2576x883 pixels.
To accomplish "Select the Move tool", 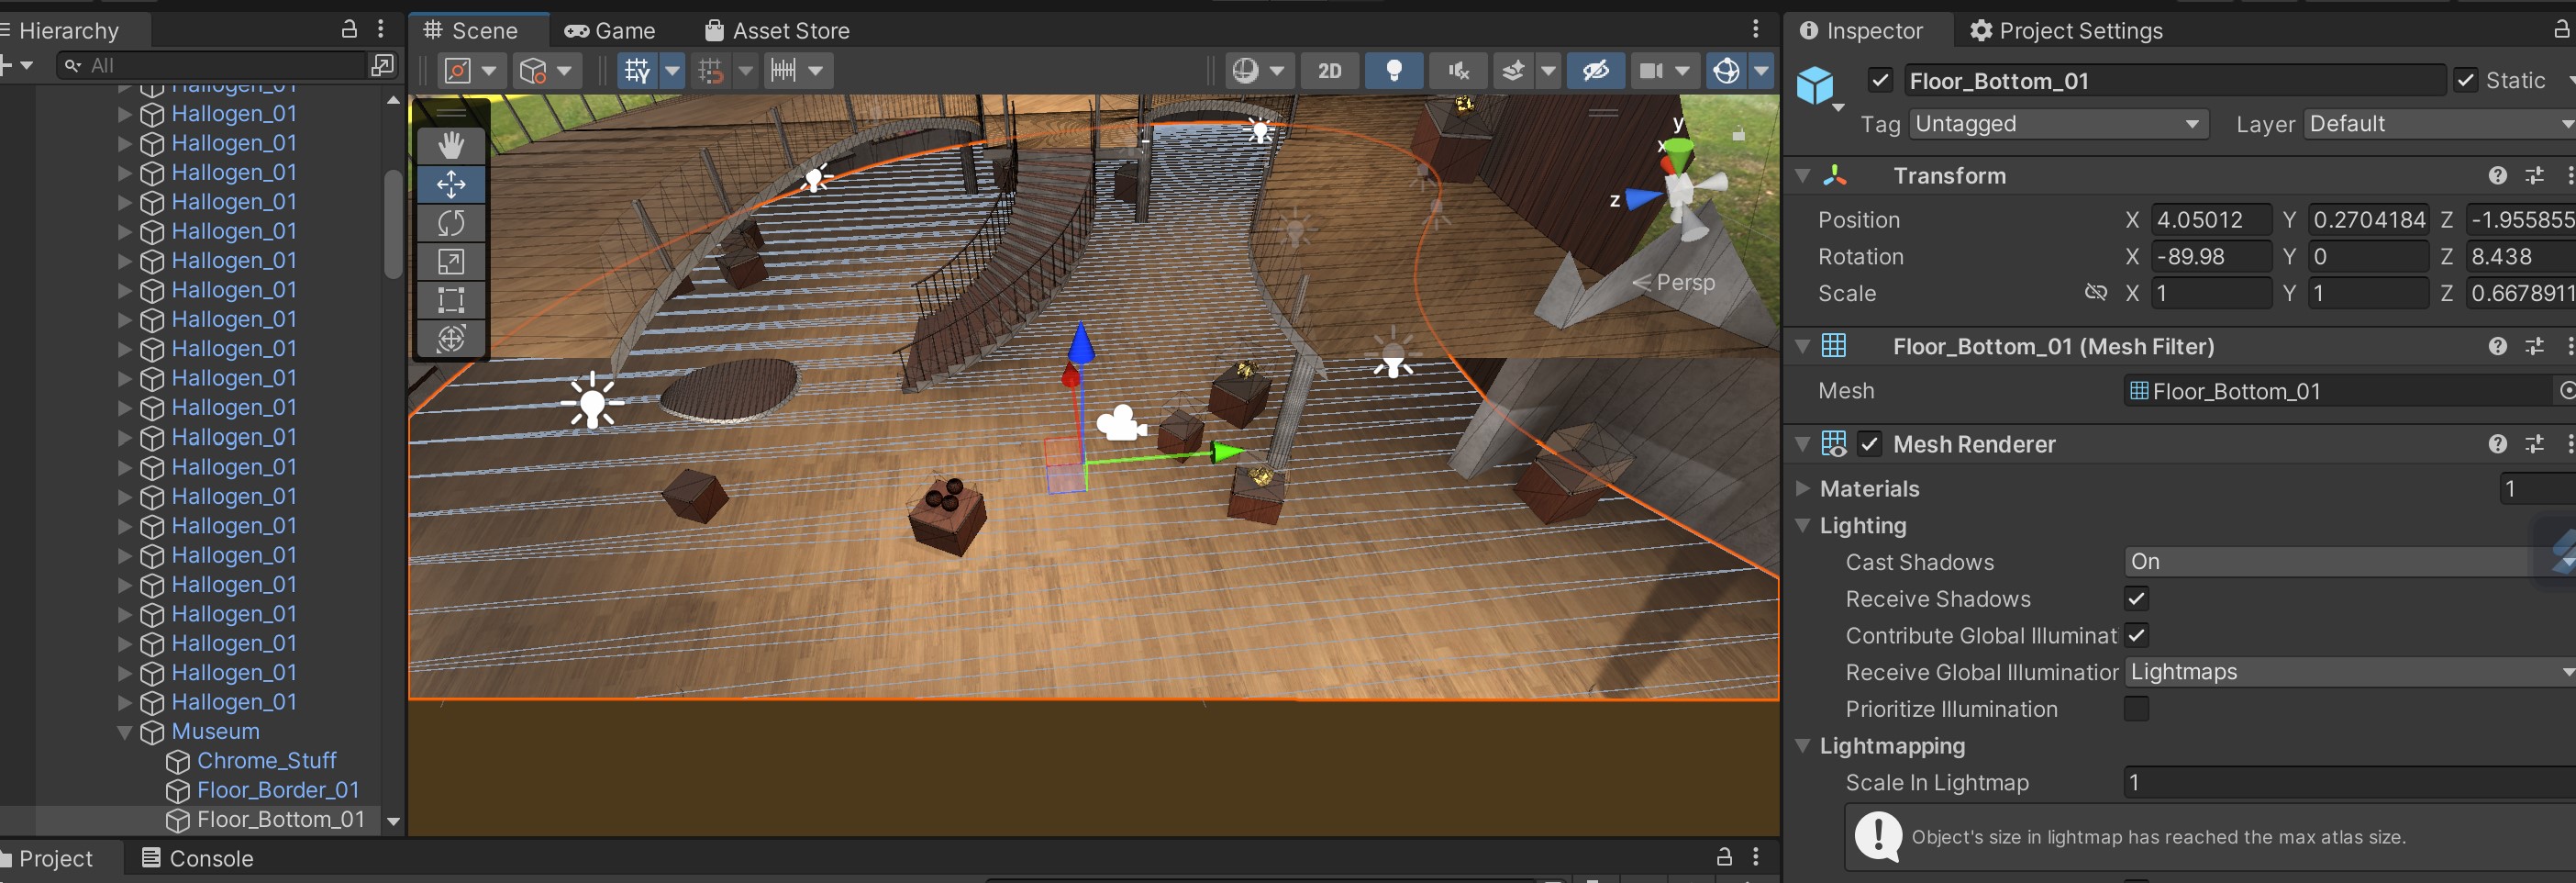I will point(451,184).
